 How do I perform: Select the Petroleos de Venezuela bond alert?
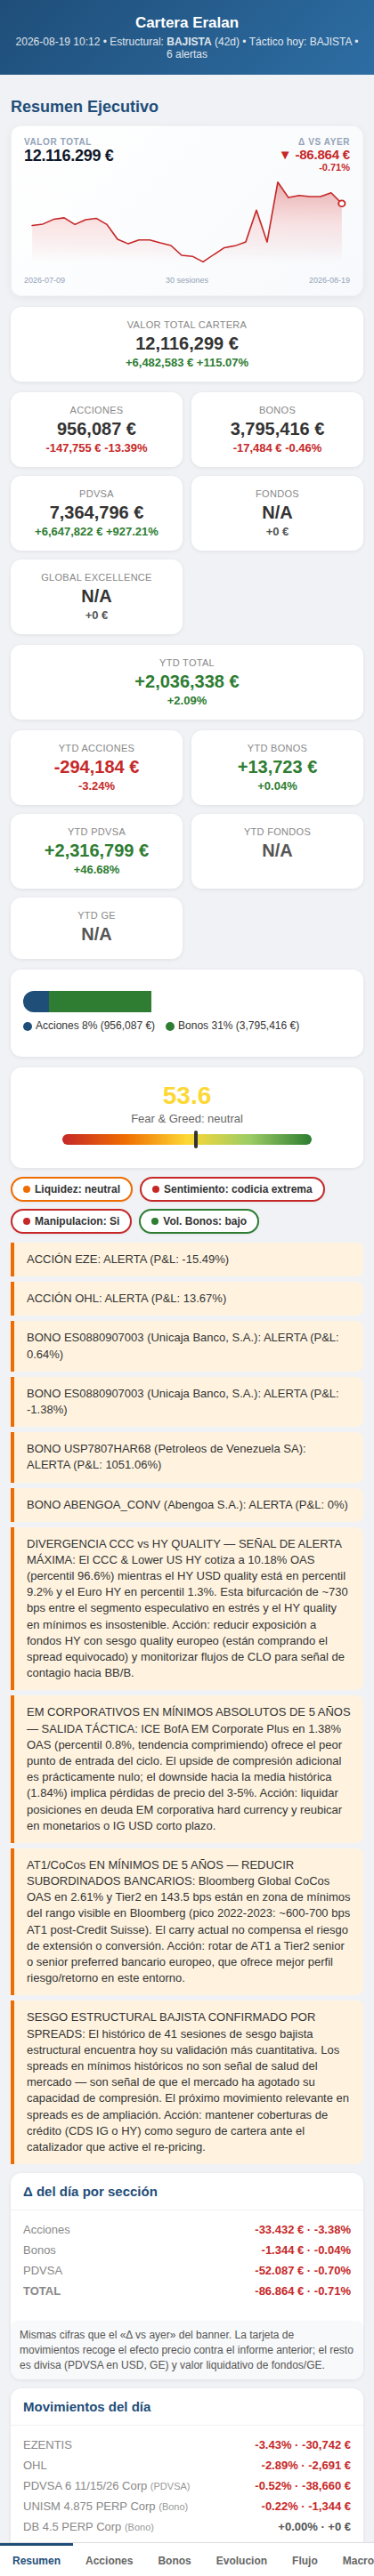pos(187,1456)
